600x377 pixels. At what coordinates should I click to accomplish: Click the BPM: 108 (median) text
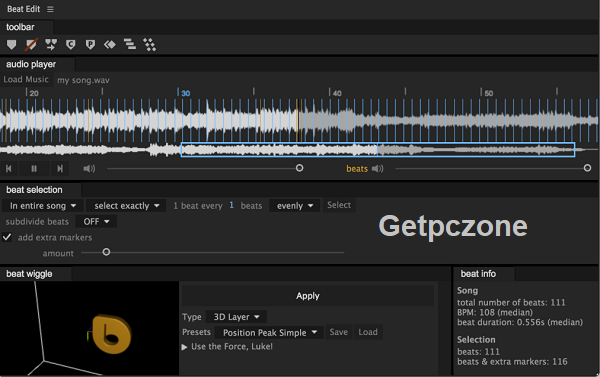pos(495,312)
